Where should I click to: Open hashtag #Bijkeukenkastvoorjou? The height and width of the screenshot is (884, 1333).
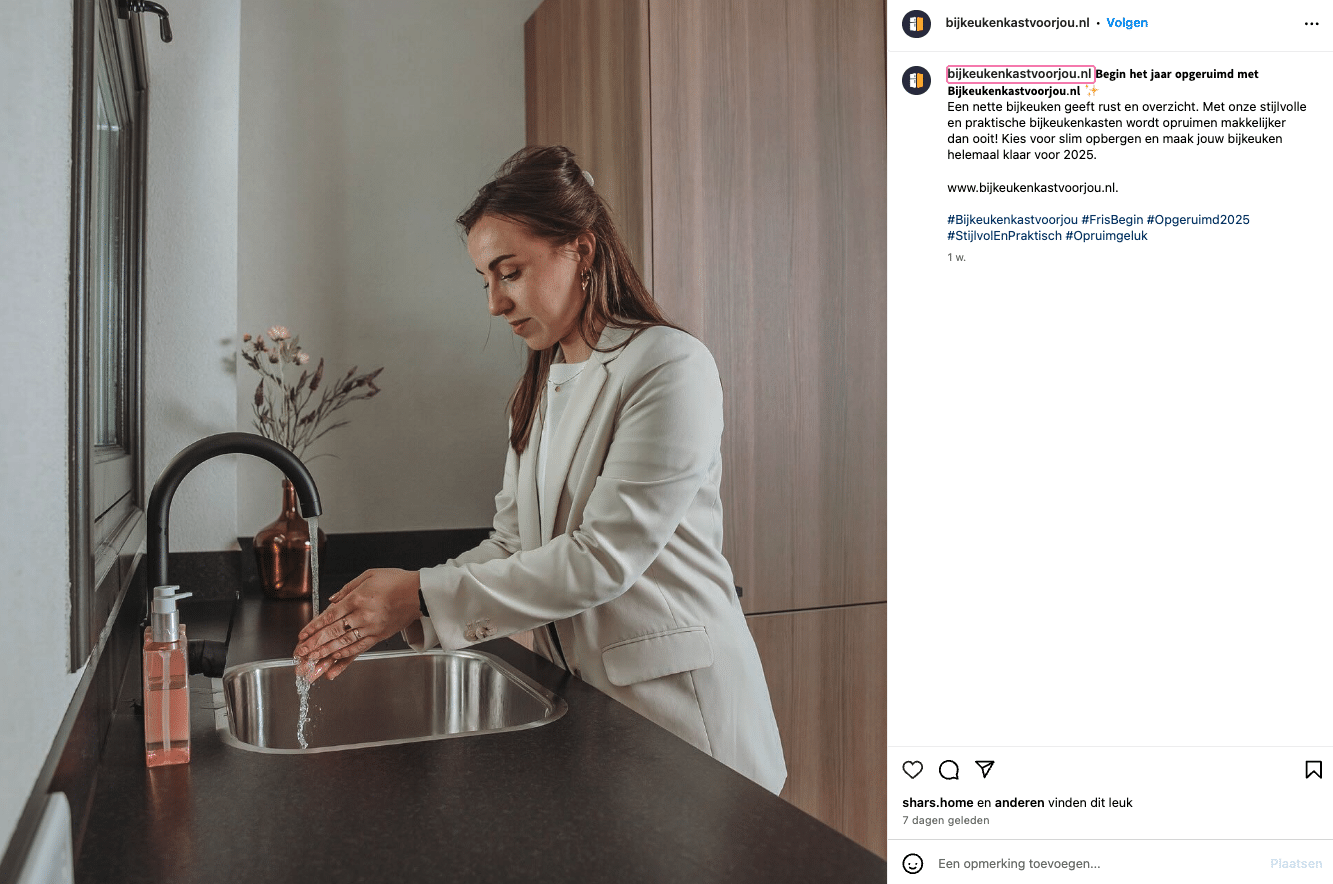pyautogui.click(x=1012, y=220)
